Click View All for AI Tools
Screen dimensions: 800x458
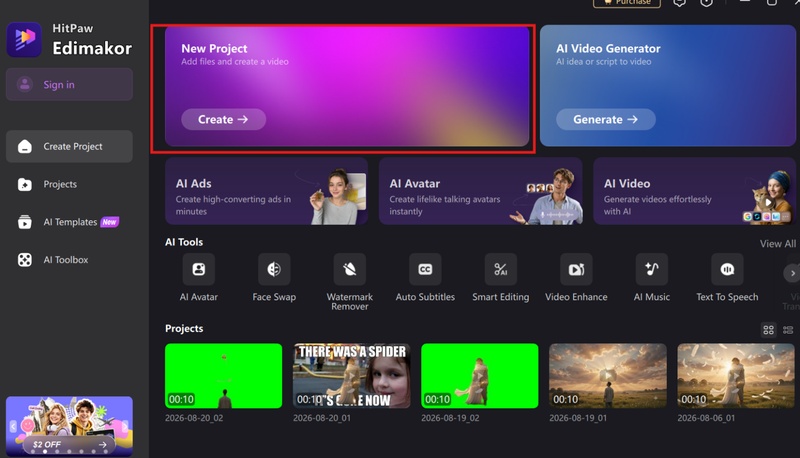coord(777,244)
